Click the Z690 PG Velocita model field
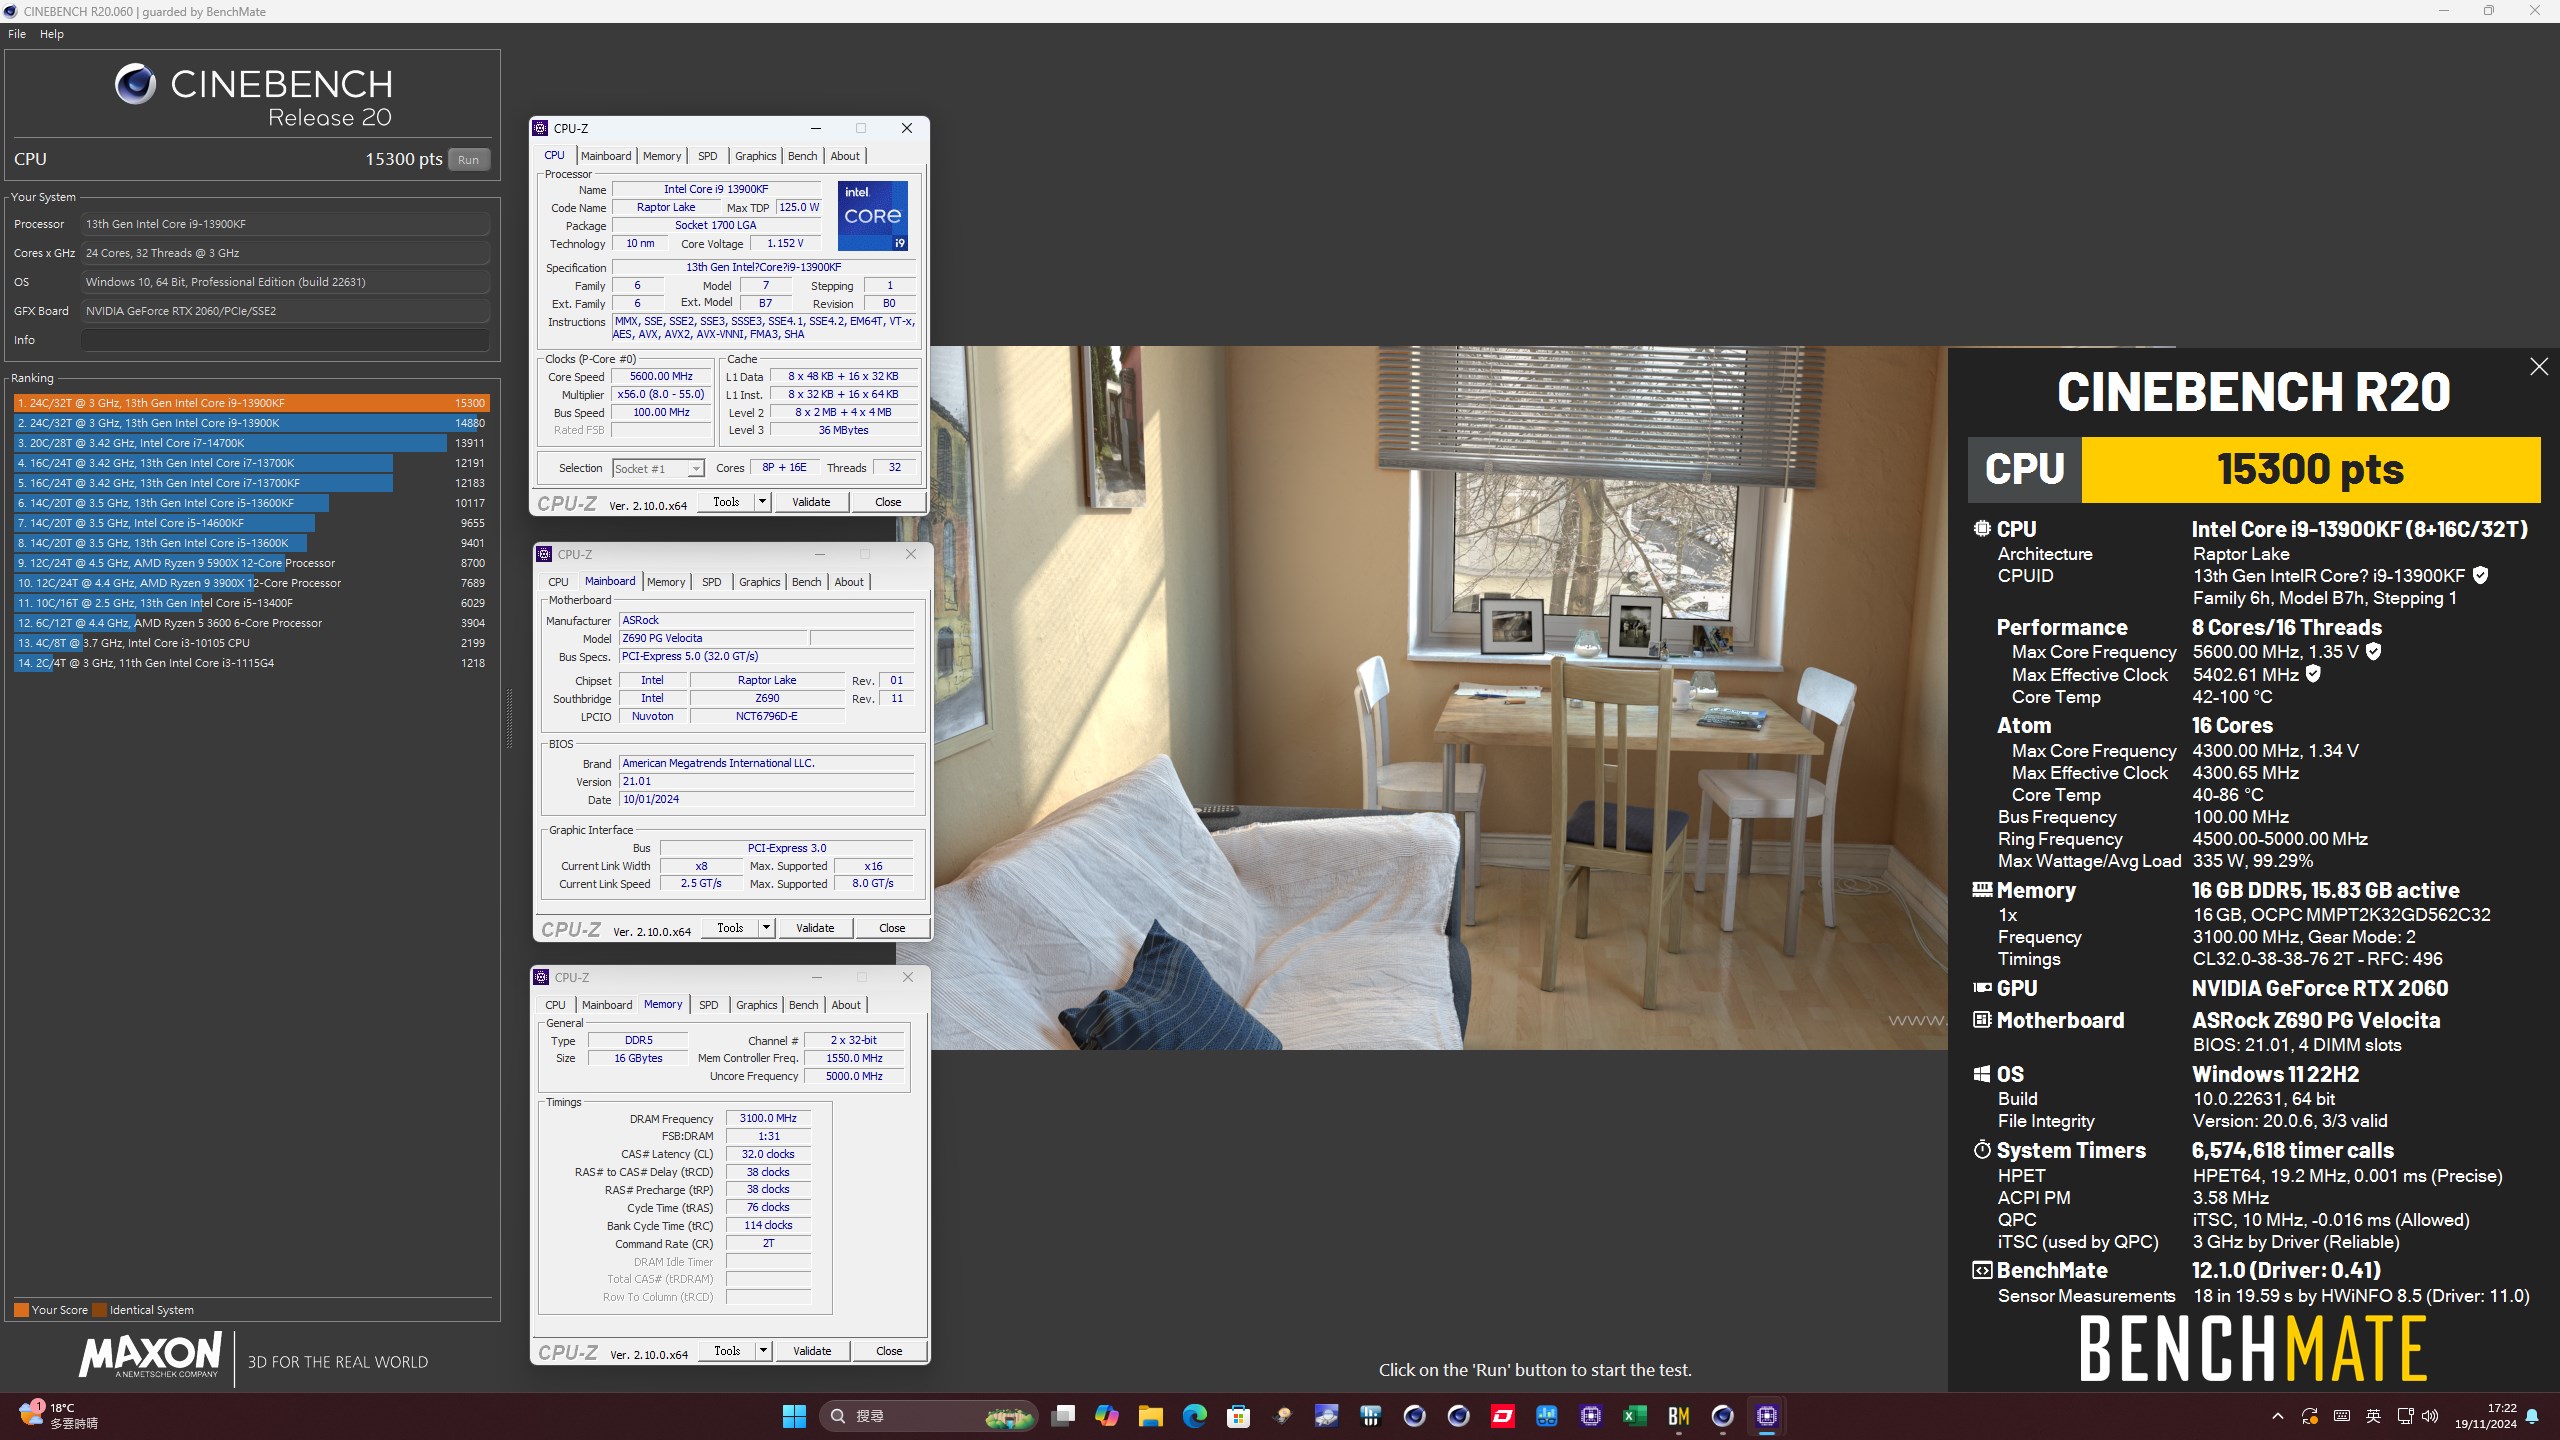 713,638
